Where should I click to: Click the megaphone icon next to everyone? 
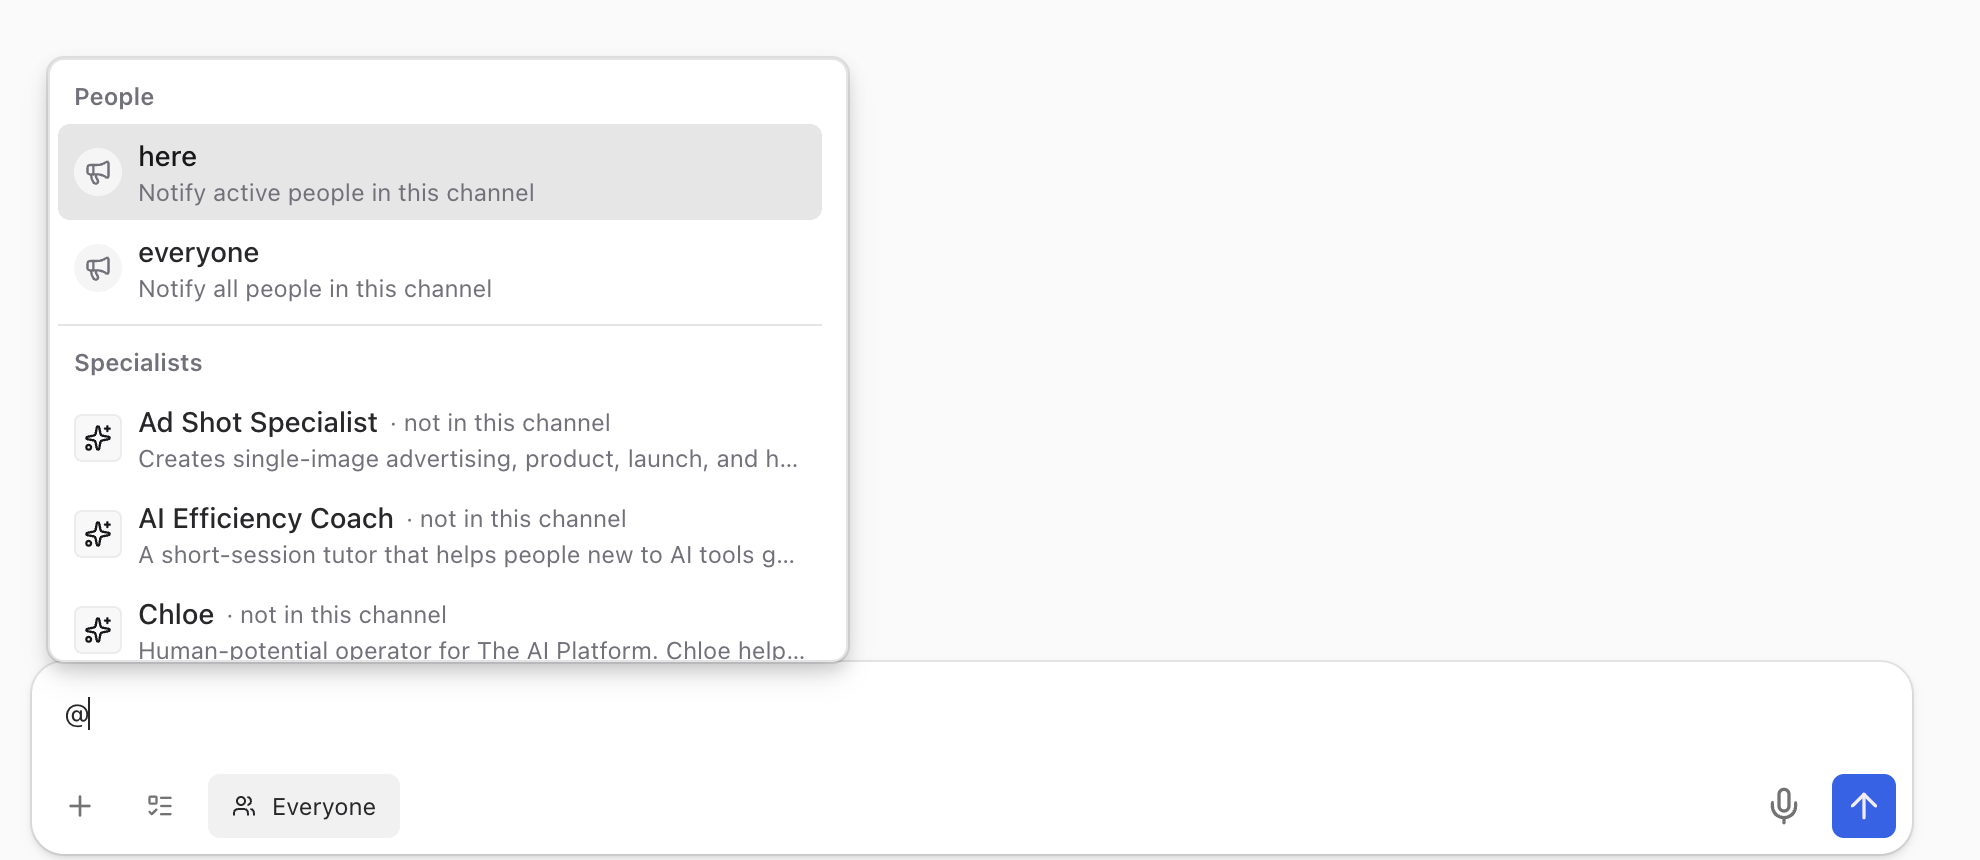pyautogui.click(x=98, y=268)
